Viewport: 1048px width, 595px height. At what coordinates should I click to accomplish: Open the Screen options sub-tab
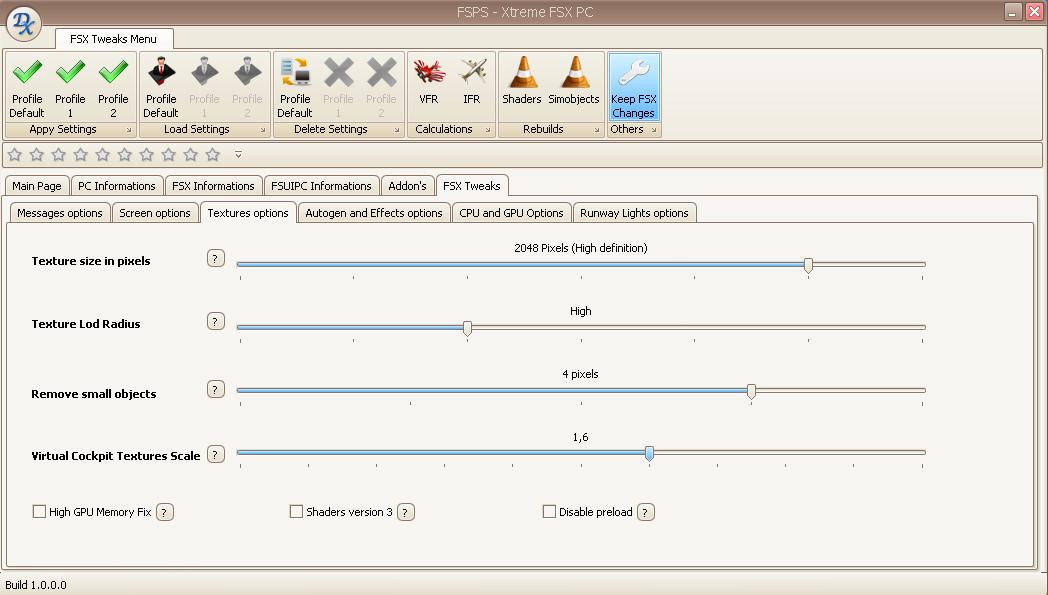tap(155, 213)
